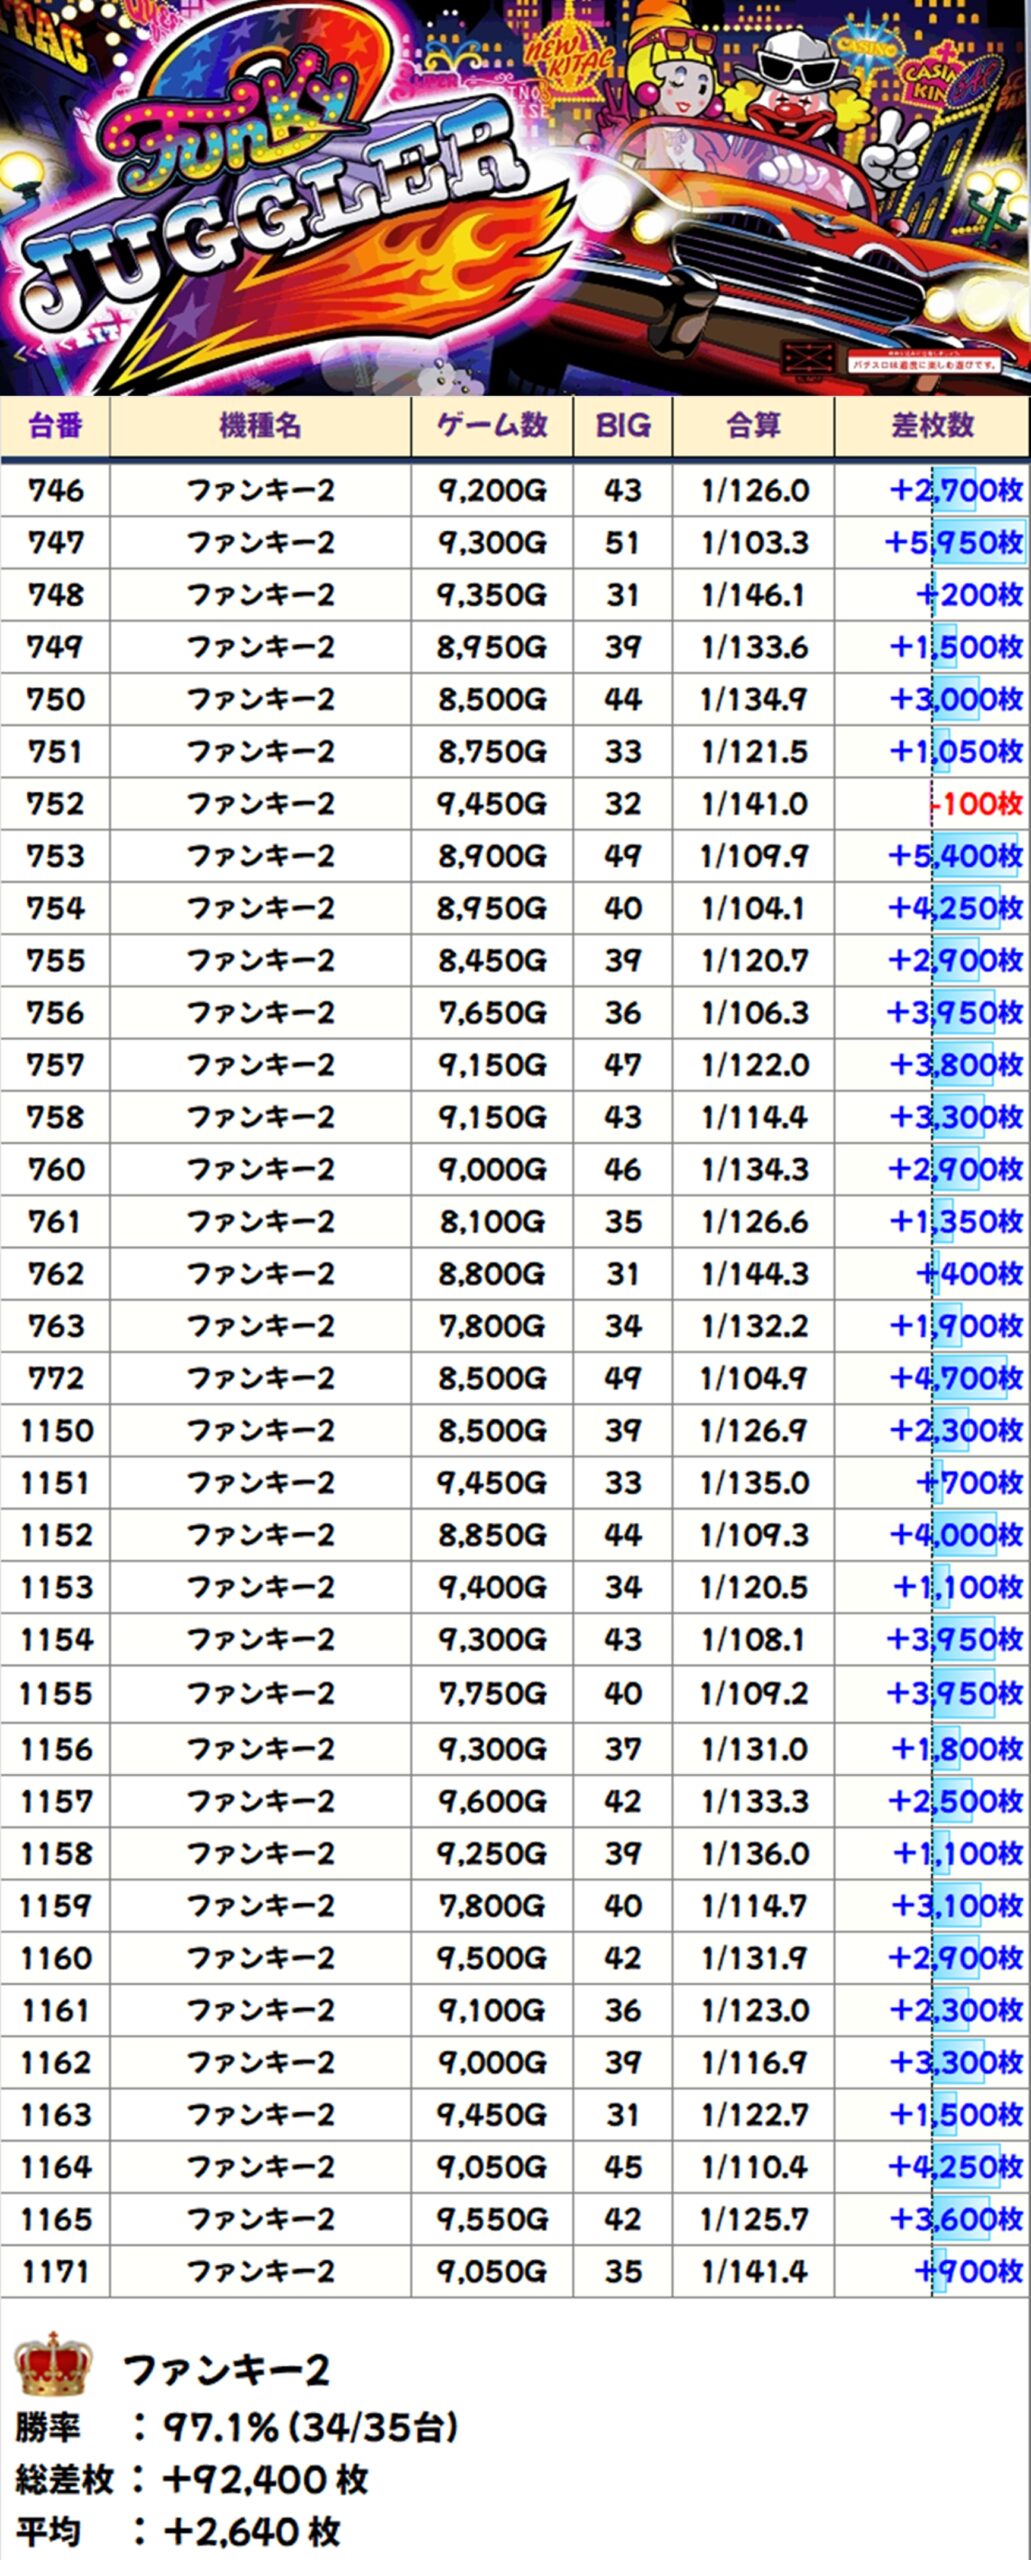Click the 総差枚 +92,400枚 summary text
1031x2560 pixels.
pos(192,2479)
